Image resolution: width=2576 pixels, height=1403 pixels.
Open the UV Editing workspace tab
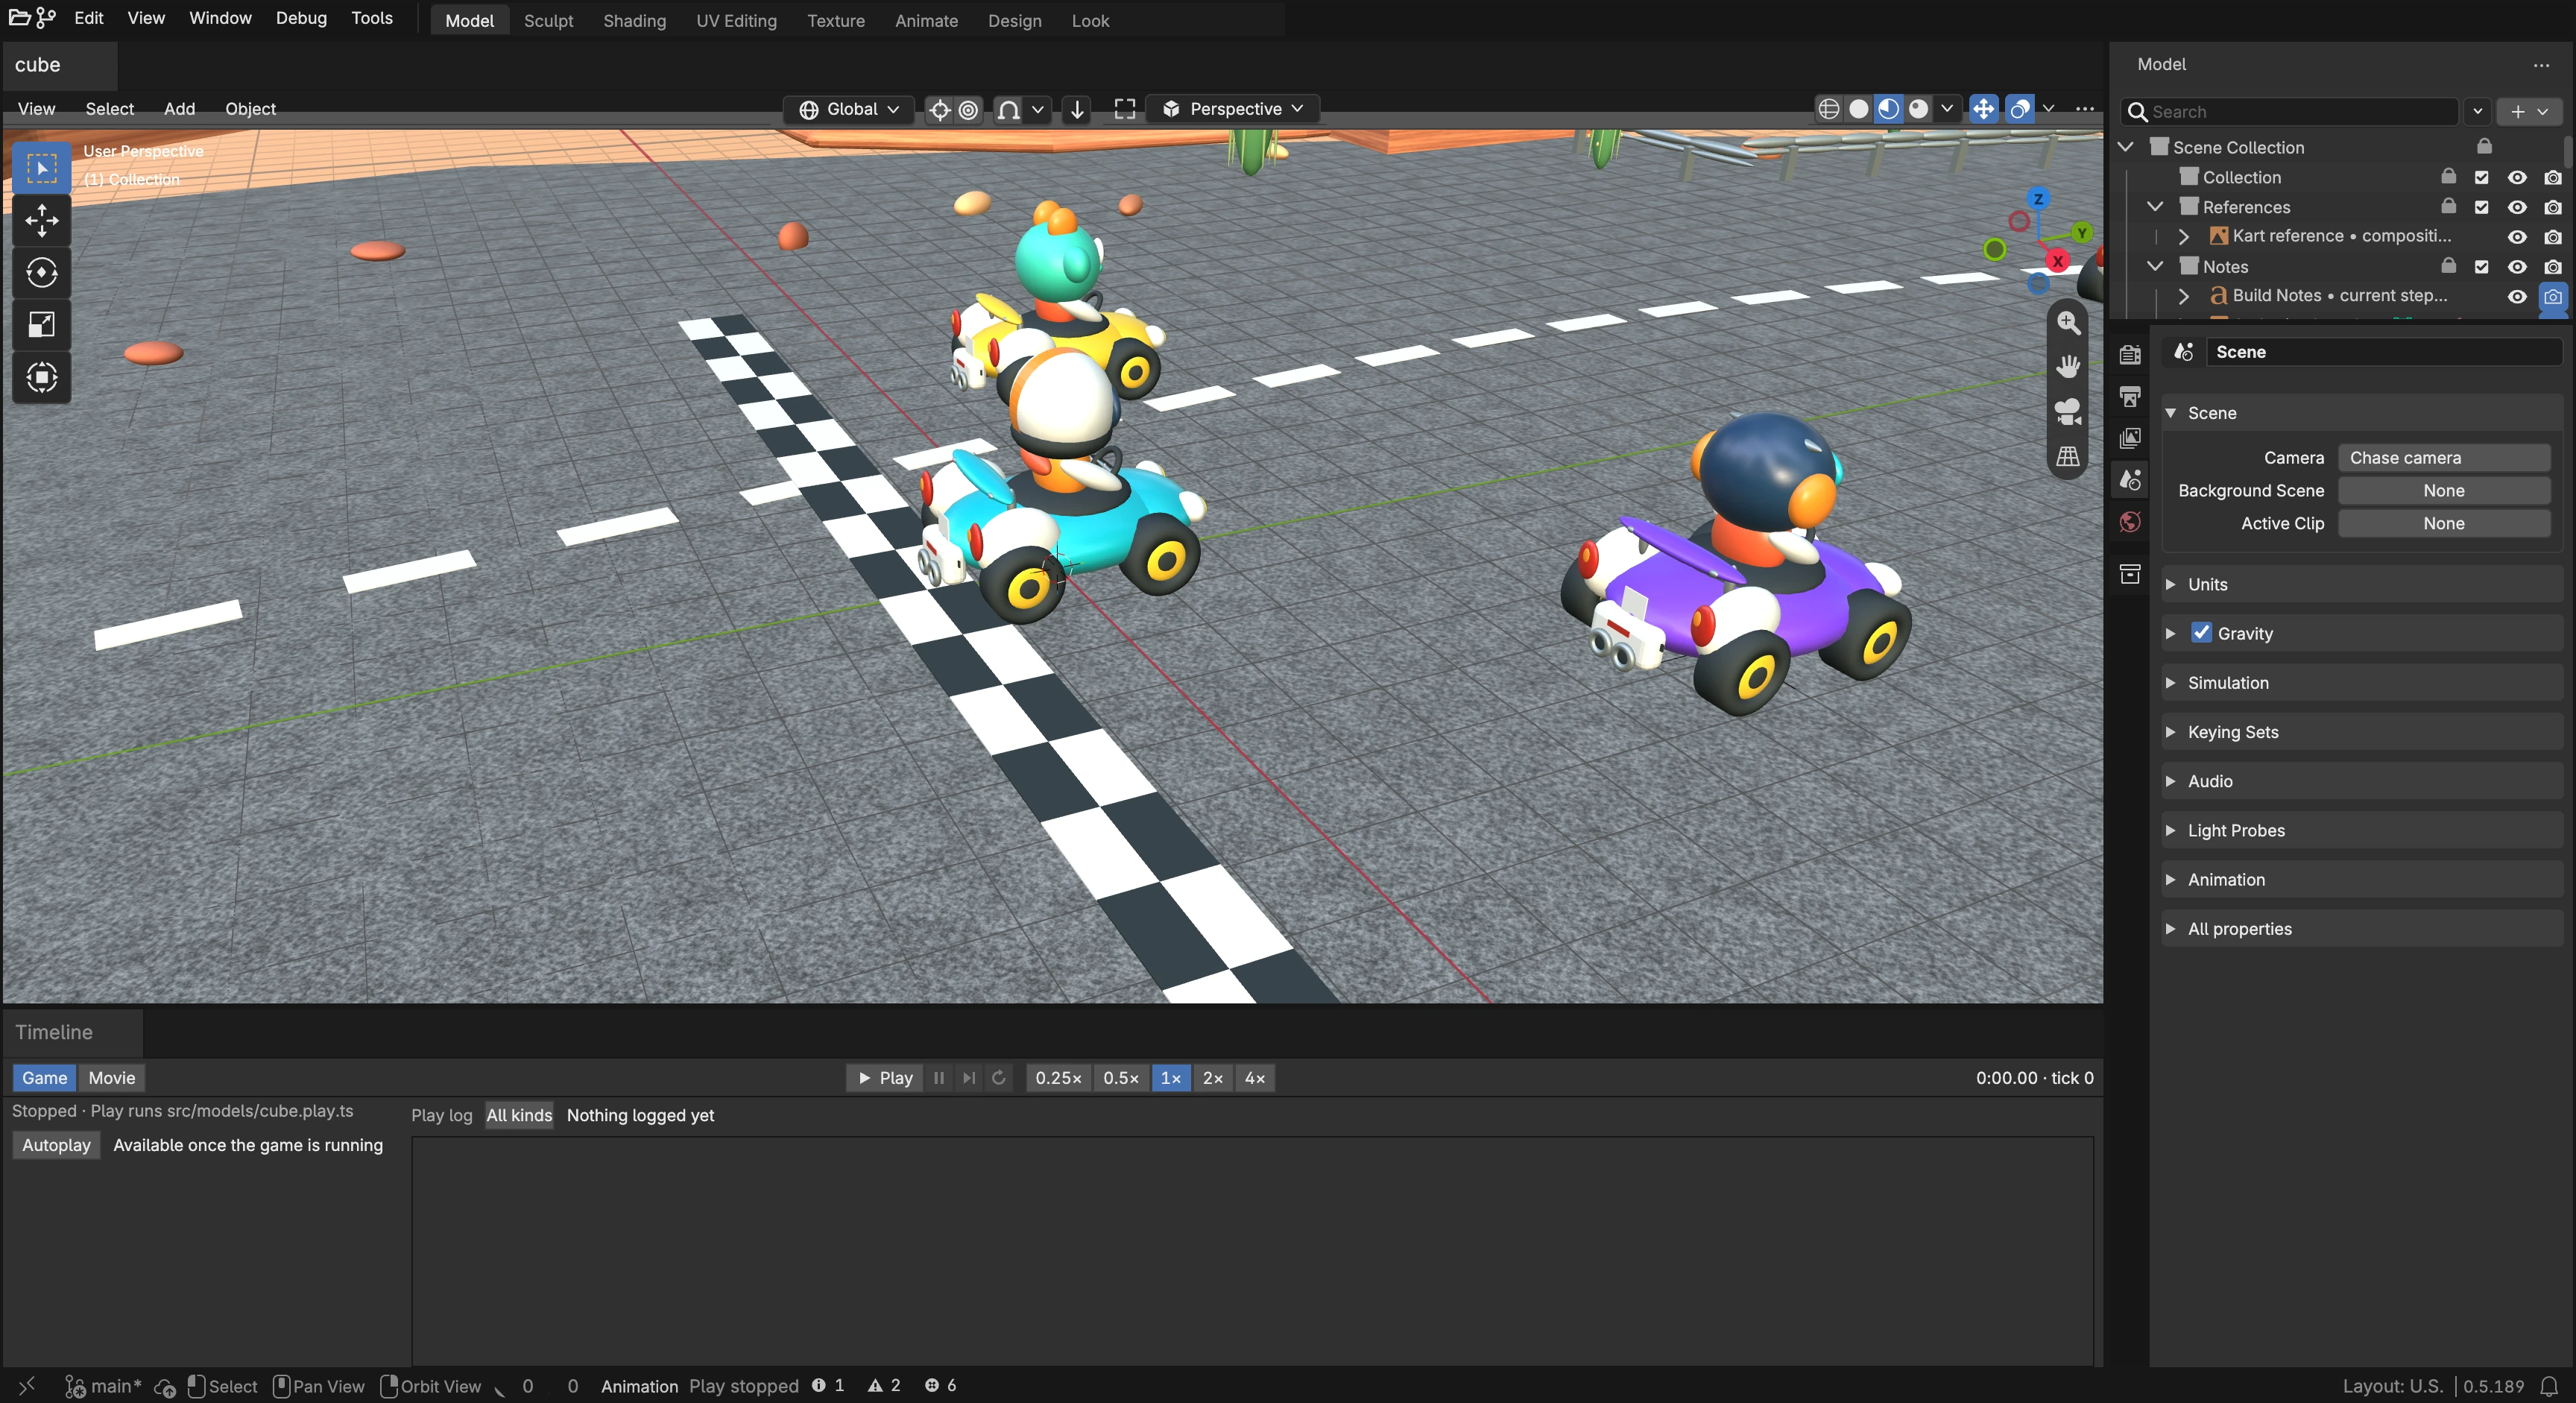click(736, 20)
